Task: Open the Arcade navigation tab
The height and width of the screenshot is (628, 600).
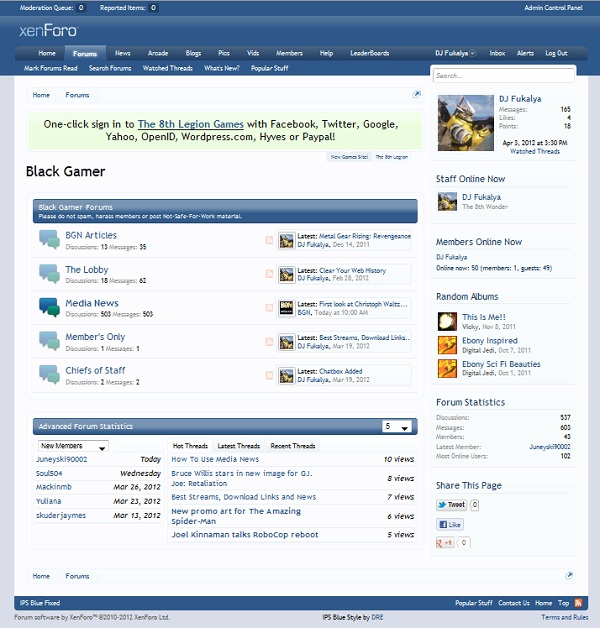Action: [157, 53]
